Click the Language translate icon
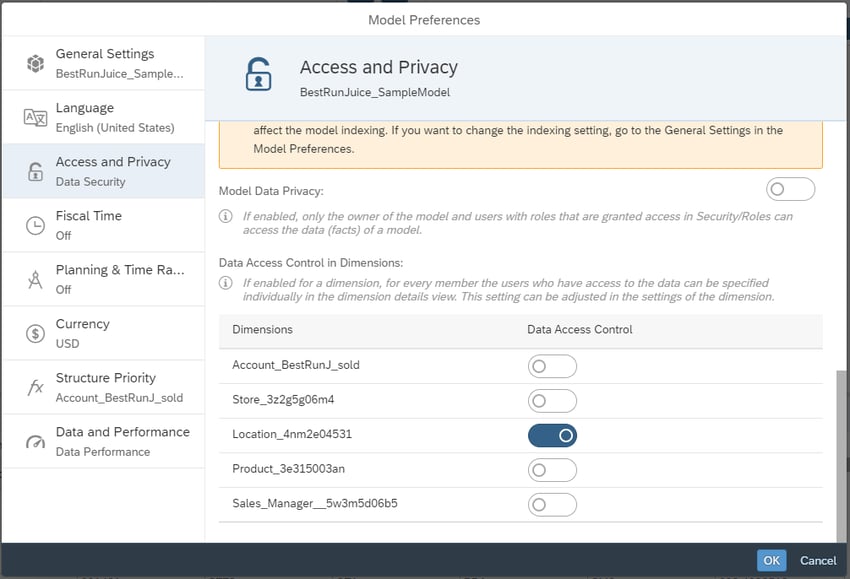Image resolution: width=850 pixels, height=579 pixels. tap(35, 117)
